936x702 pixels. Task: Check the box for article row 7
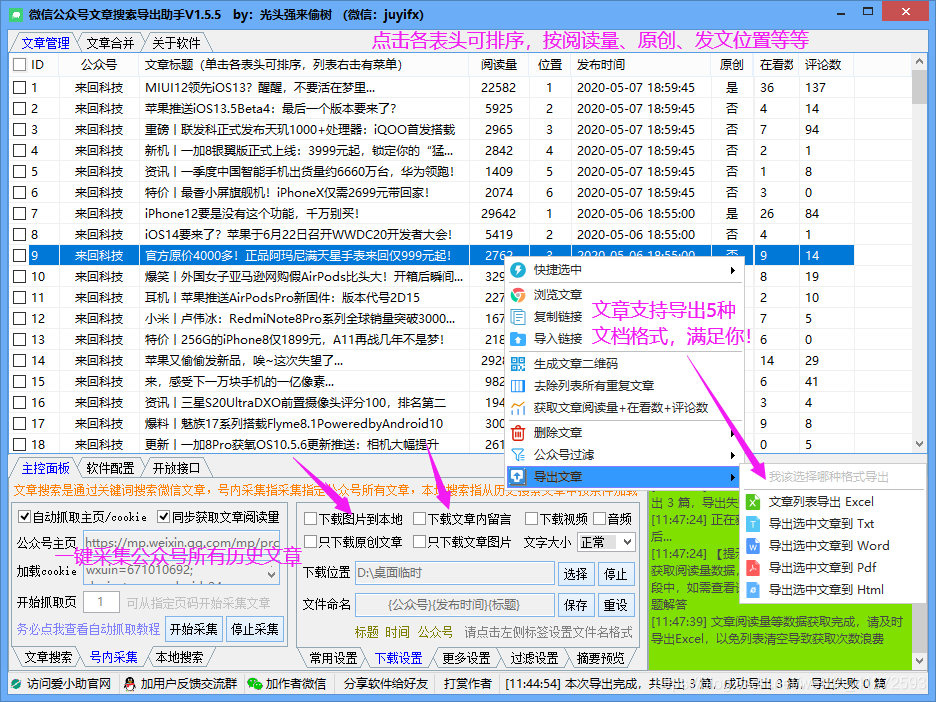click(20, 214)
